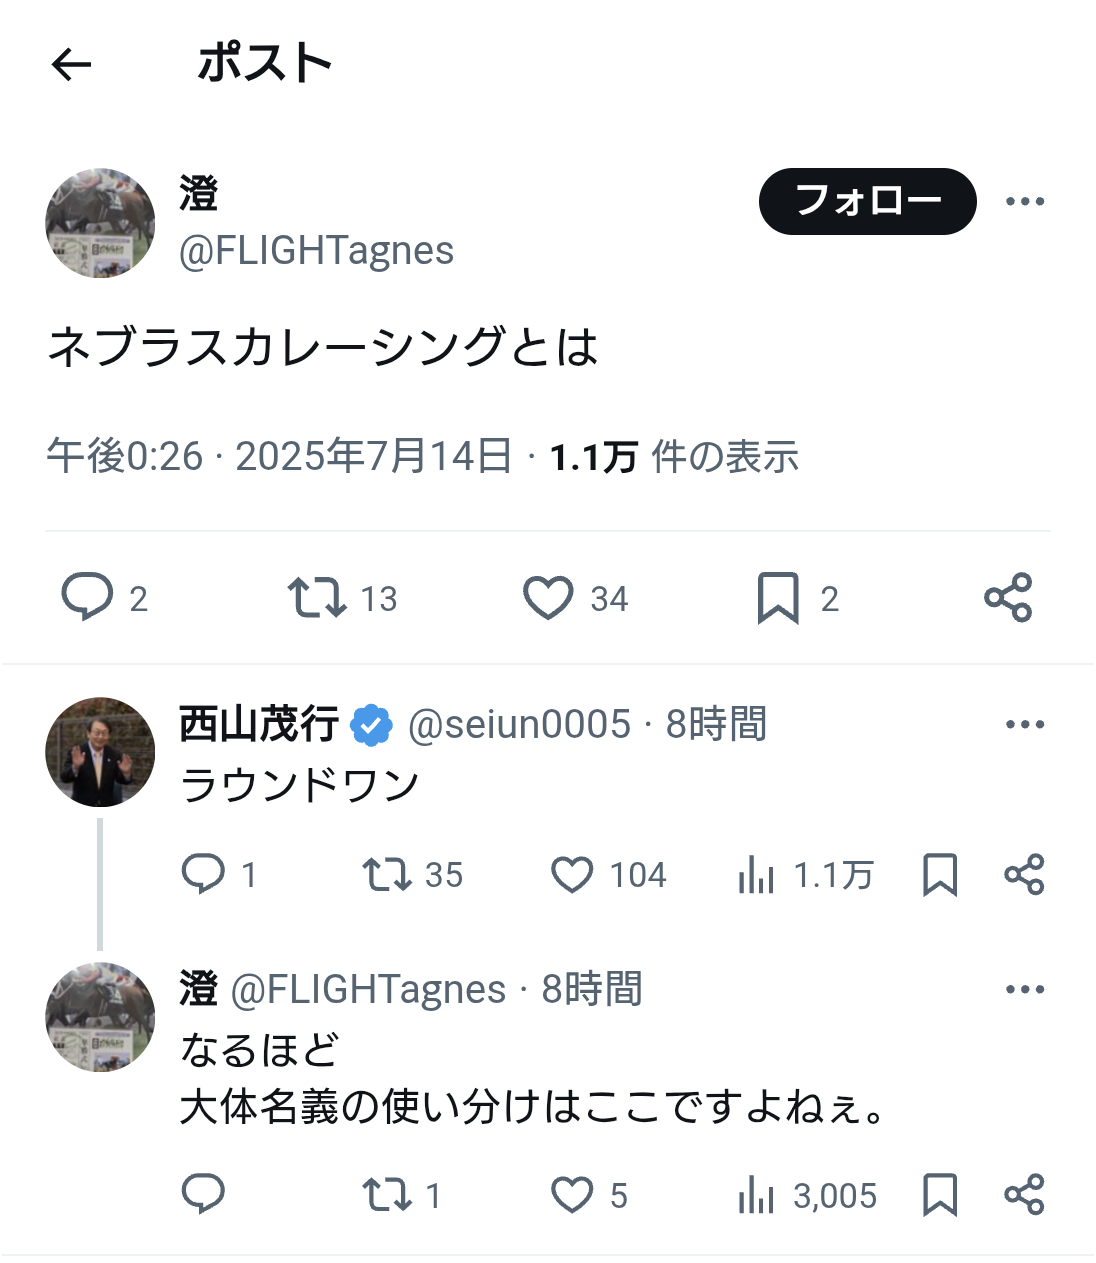
Task: Share the main post
Action: 1007,597
